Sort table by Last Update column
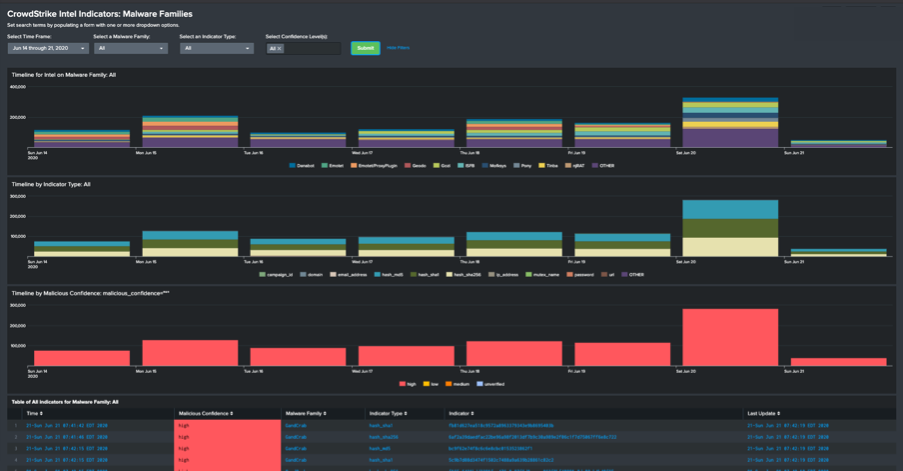This screenshot has width=903, height=471. tap(764, 413)
